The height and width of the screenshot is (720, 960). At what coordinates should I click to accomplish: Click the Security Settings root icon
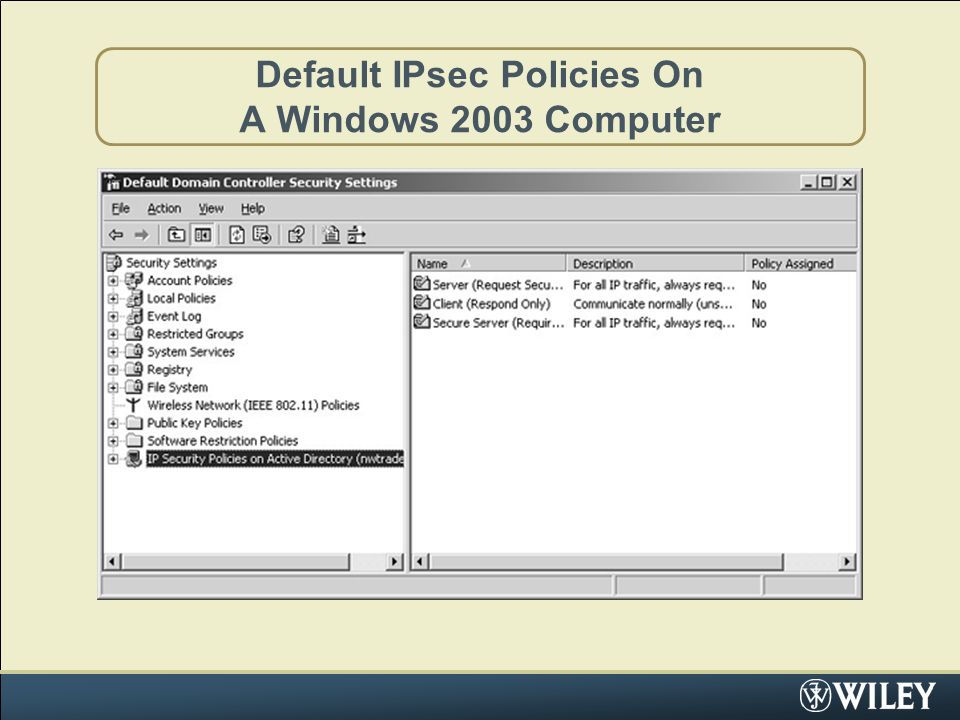pyautogui.click(x=114, y=263)
